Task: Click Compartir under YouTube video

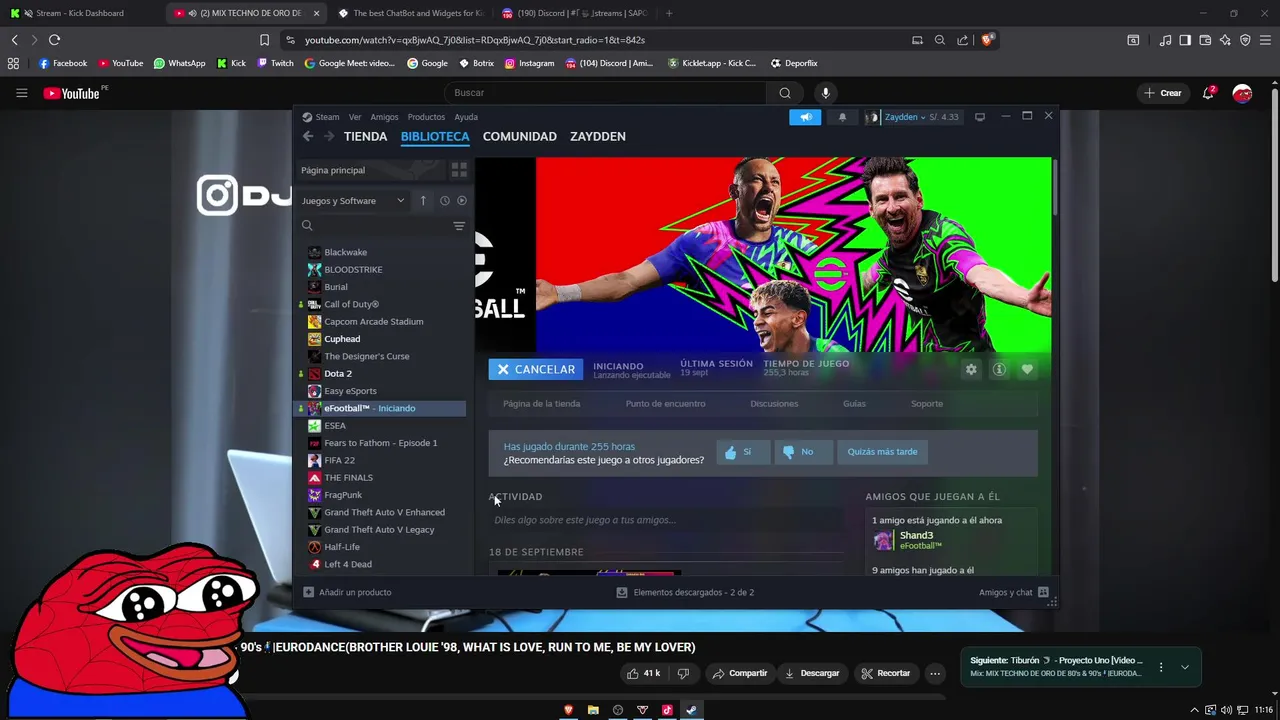Action: point(739,673)
